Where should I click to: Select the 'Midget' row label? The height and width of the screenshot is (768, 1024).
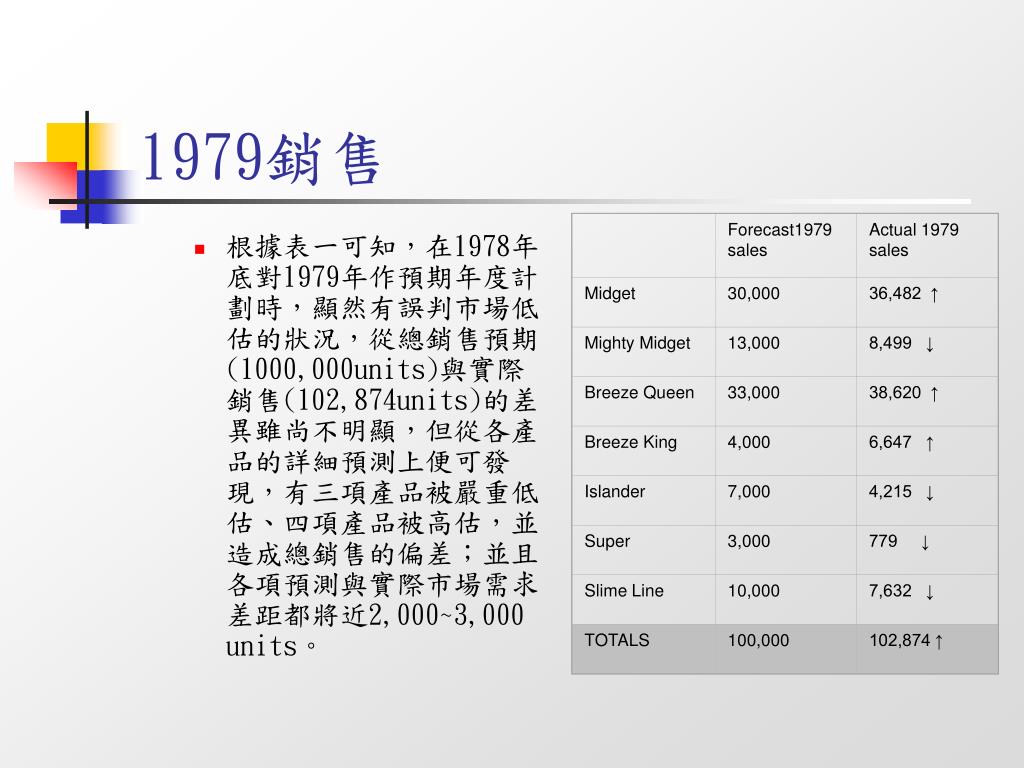(609, 294)
